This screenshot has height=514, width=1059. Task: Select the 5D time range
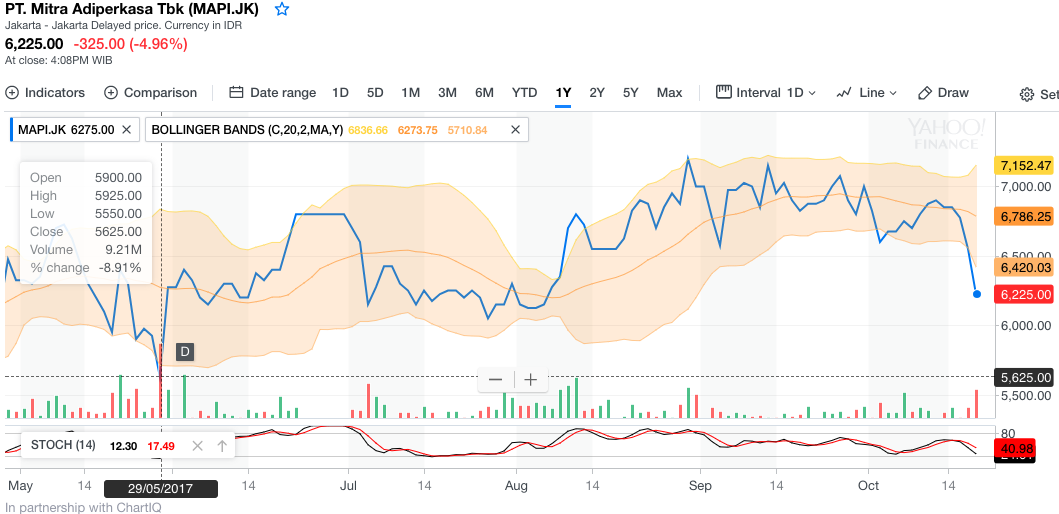click(x=375, y=93)
